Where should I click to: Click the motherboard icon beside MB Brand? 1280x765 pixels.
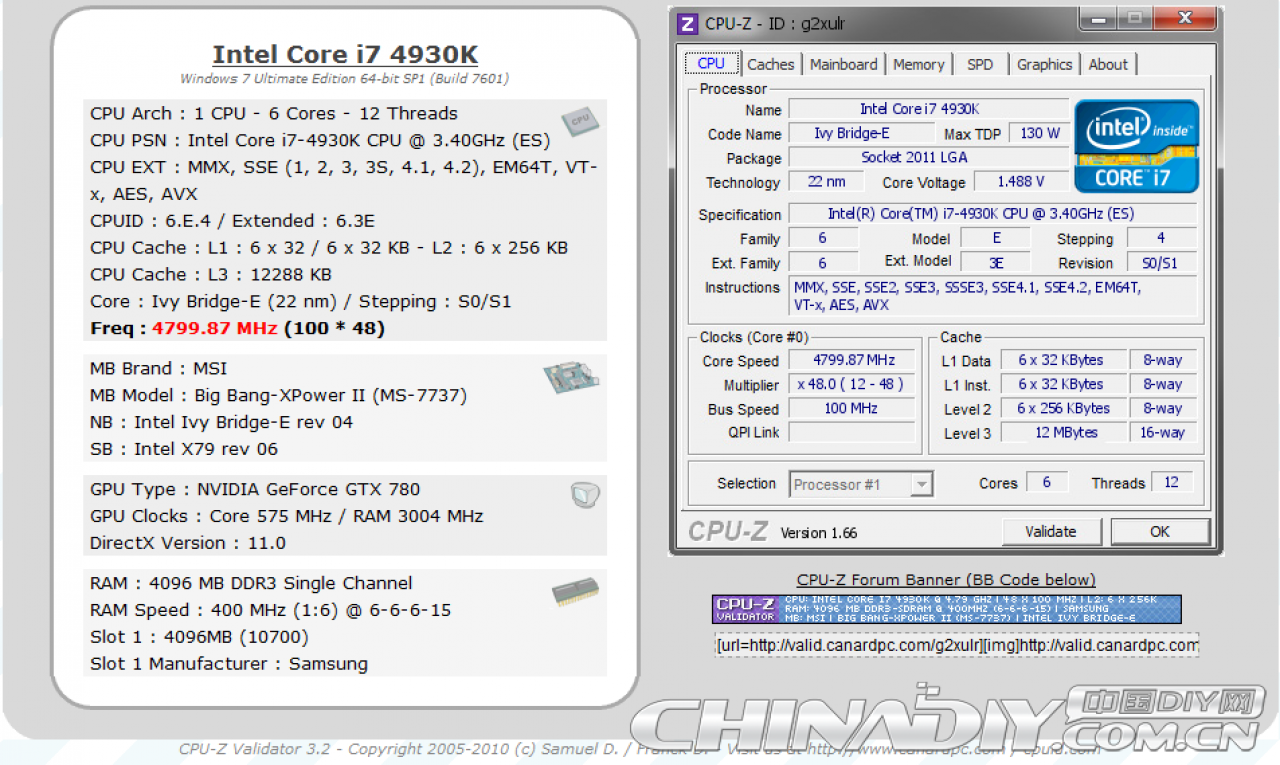pyautogui.click(x=571, y=379)
